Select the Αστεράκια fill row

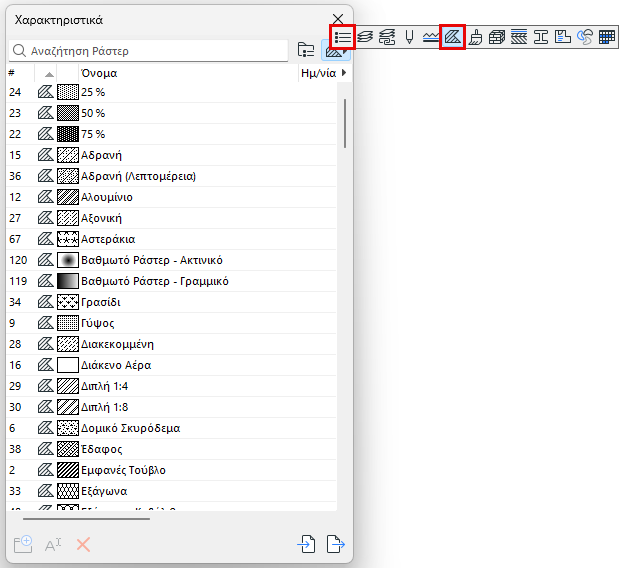171,239
